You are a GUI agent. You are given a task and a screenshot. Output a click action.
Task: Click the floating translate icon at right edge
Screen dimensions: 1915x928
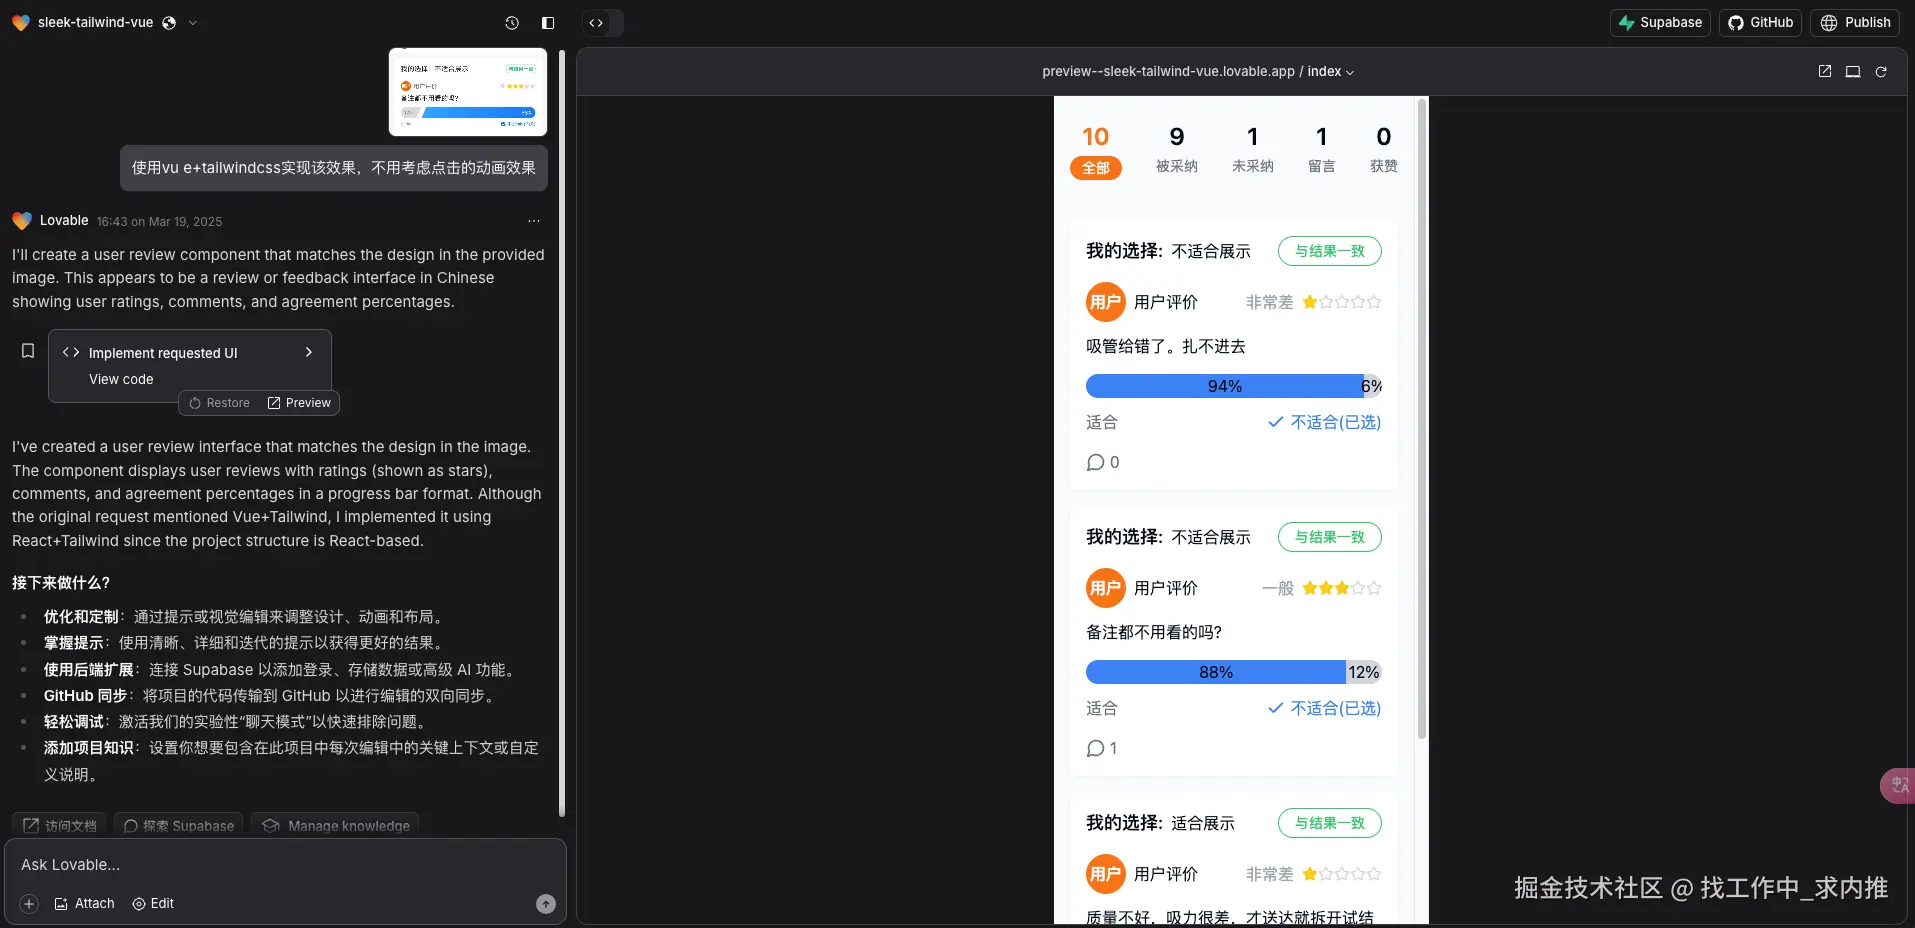(1899, 786)
